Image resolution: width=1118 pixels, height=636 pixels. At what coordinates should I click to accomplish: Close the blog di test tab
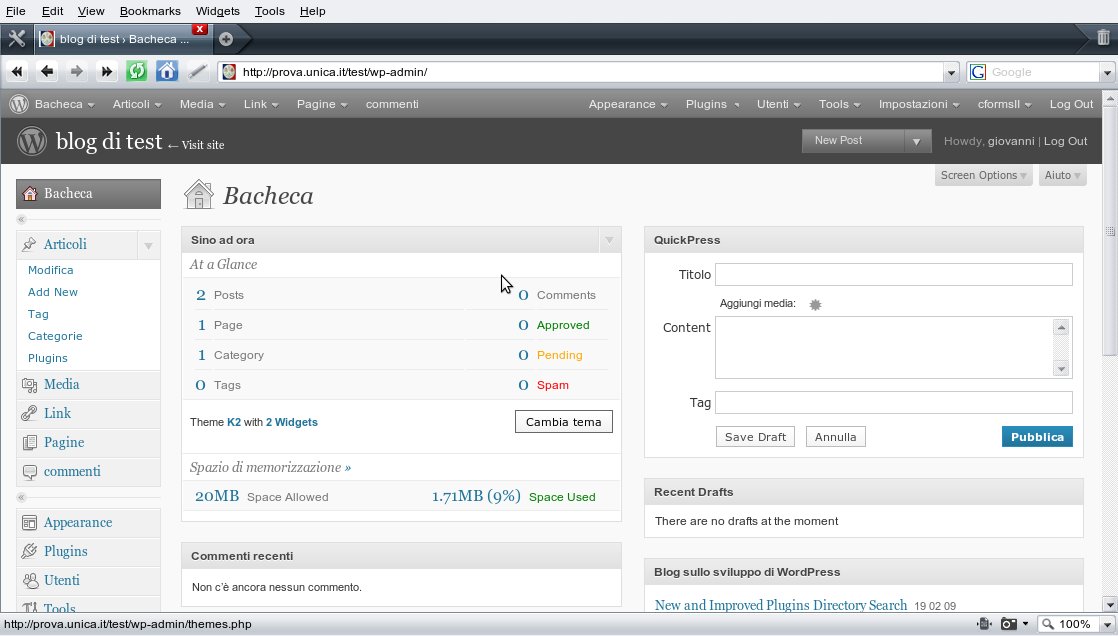coord(200,29)
